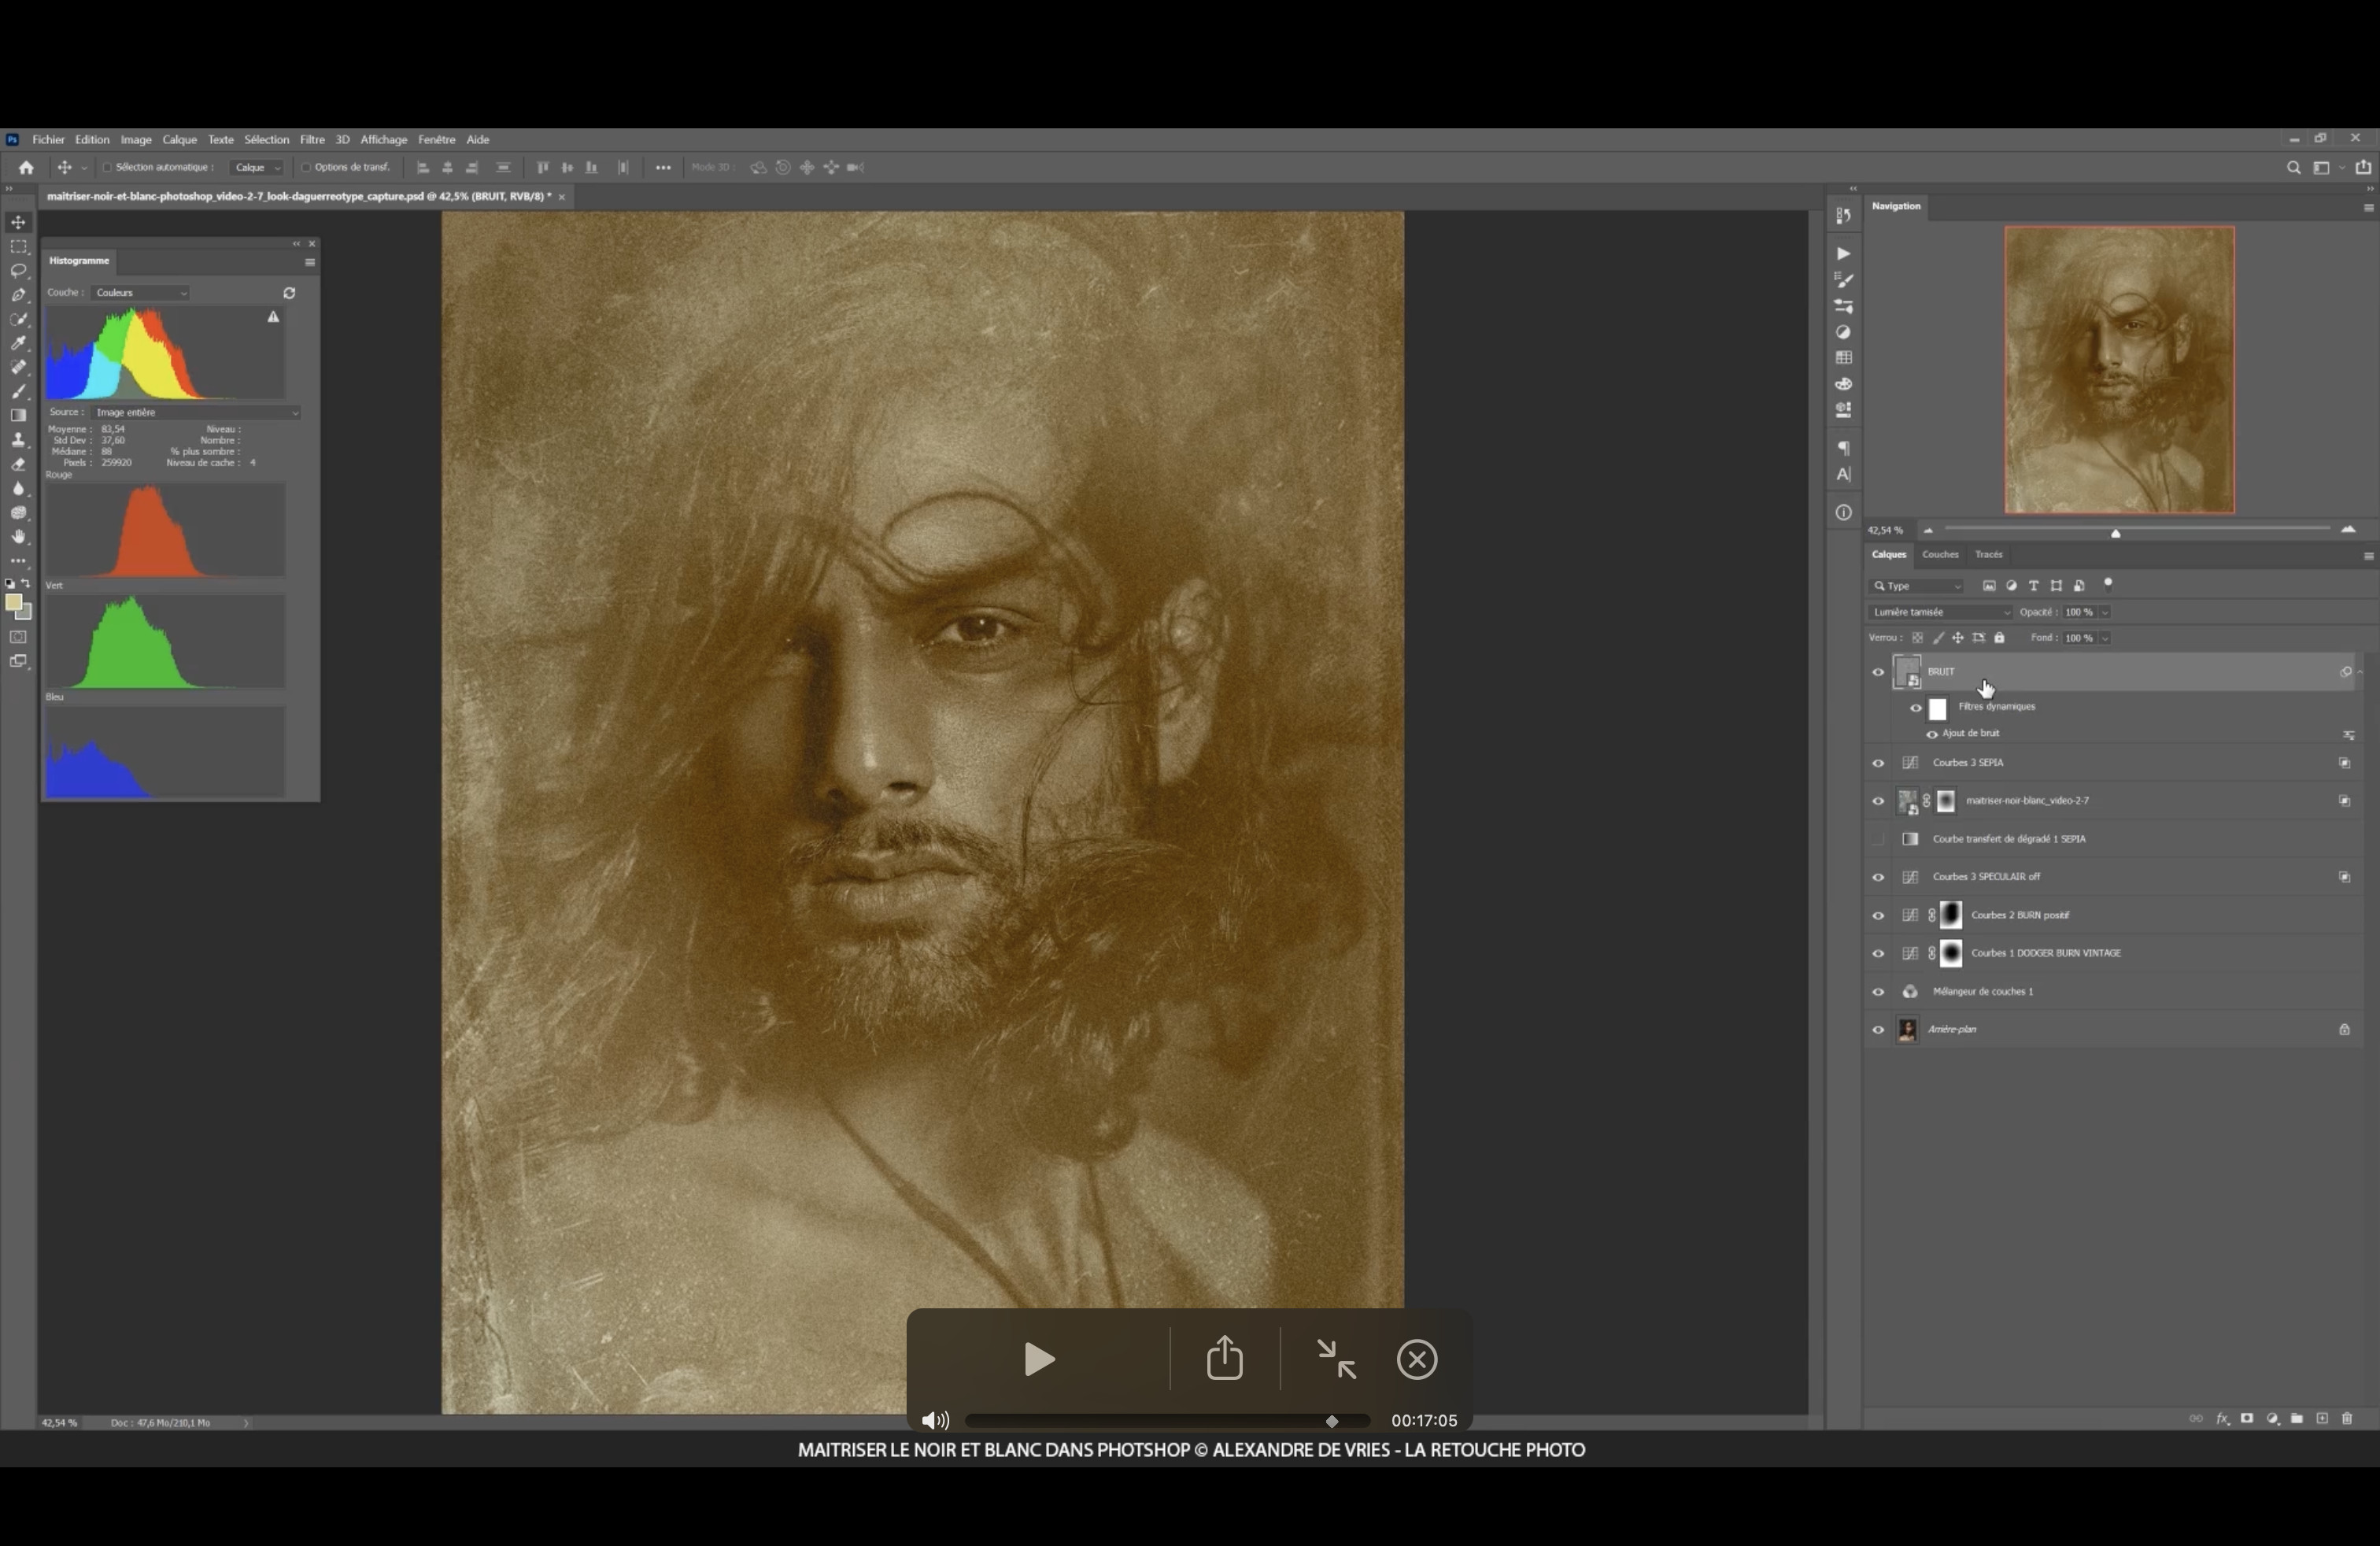
Task: Refresh the histogram with the refresh icon
Action: click(x=289, y=293)
